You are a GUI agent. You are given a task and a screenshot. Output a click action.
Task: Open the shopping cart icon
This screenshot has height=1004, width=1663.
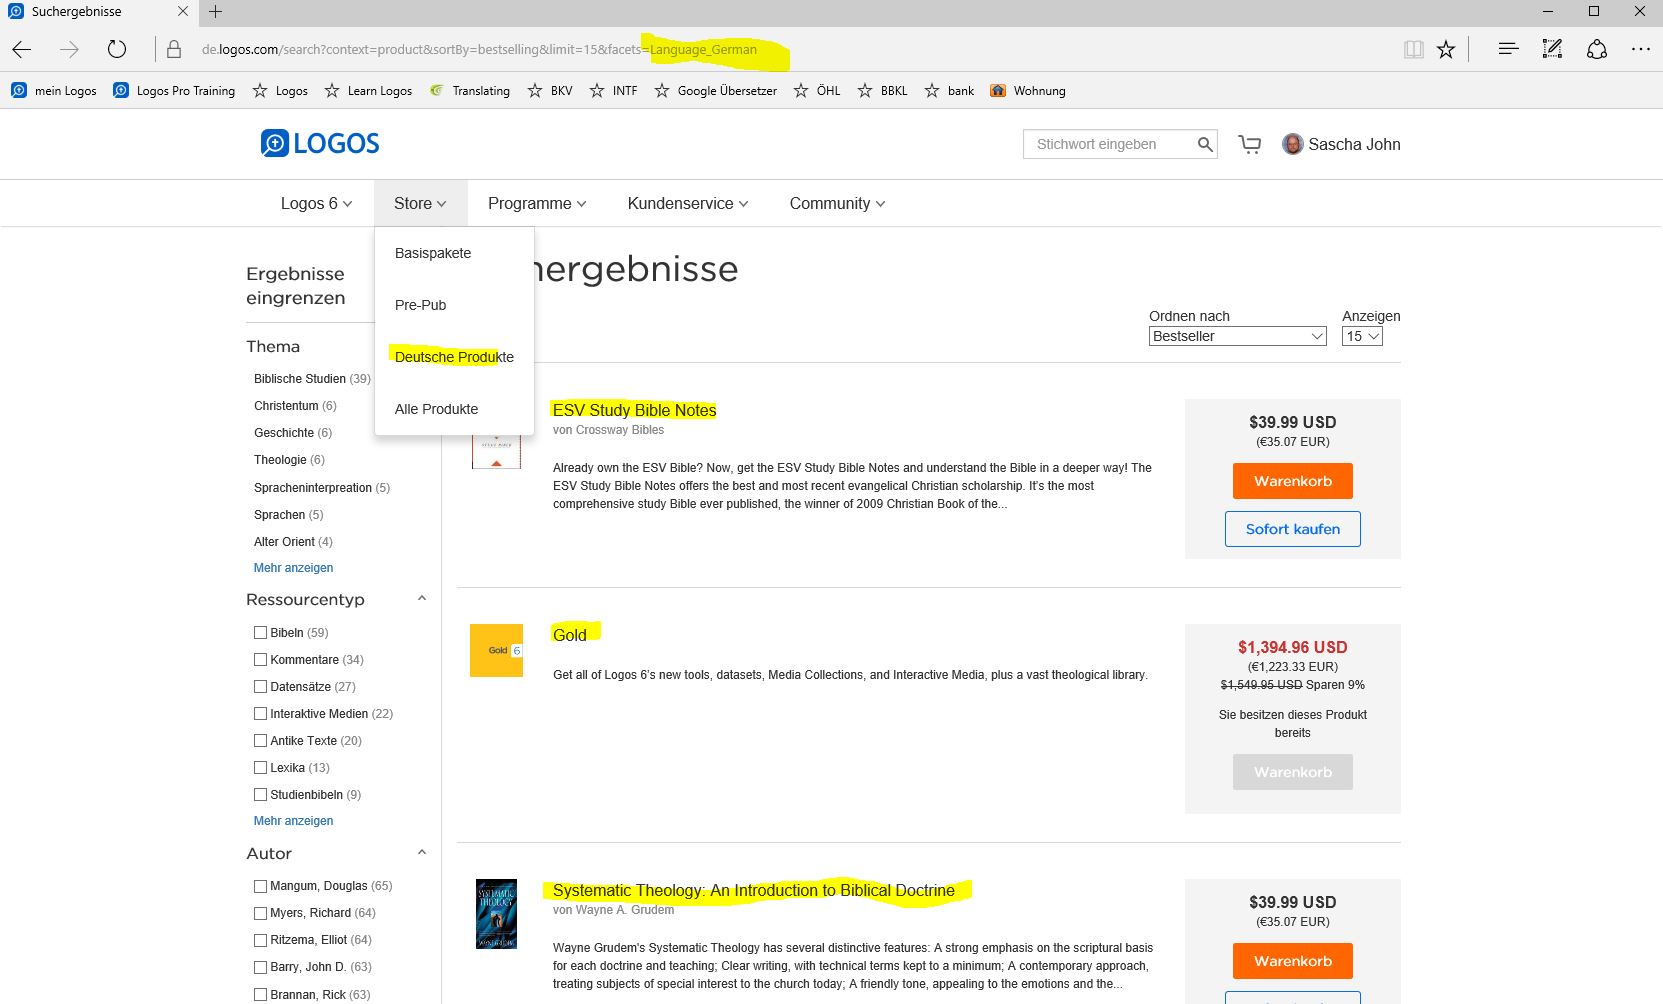click(x=1250, y=144)
